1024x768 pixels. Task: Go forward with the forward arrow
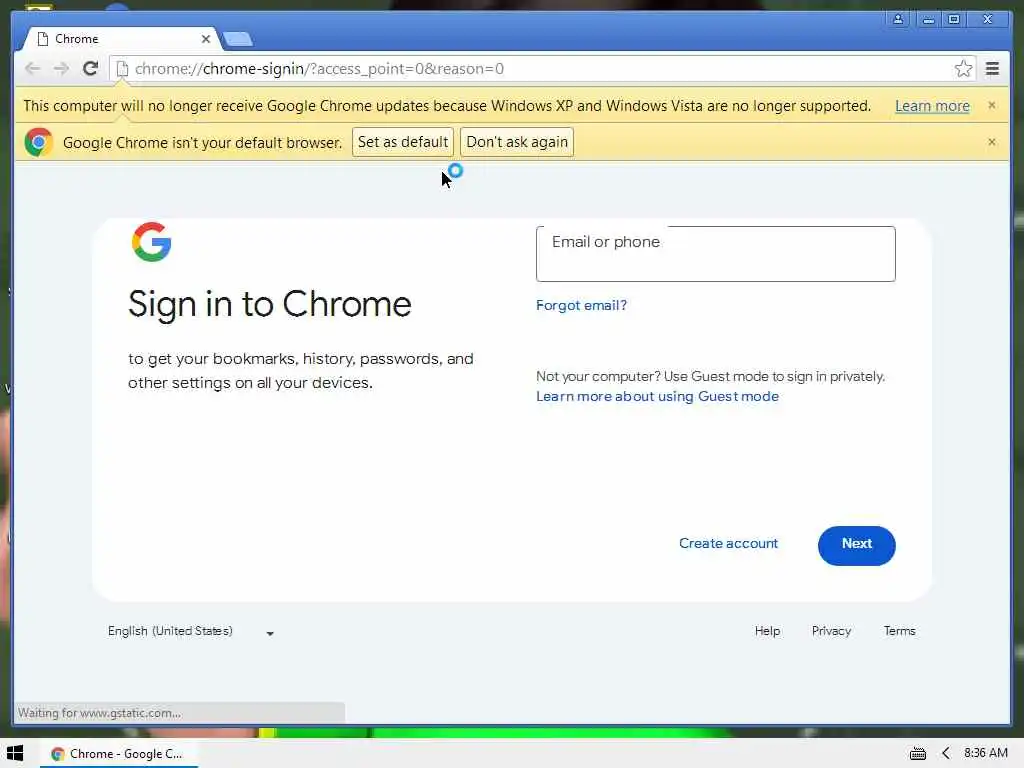(x=61, y=69)
